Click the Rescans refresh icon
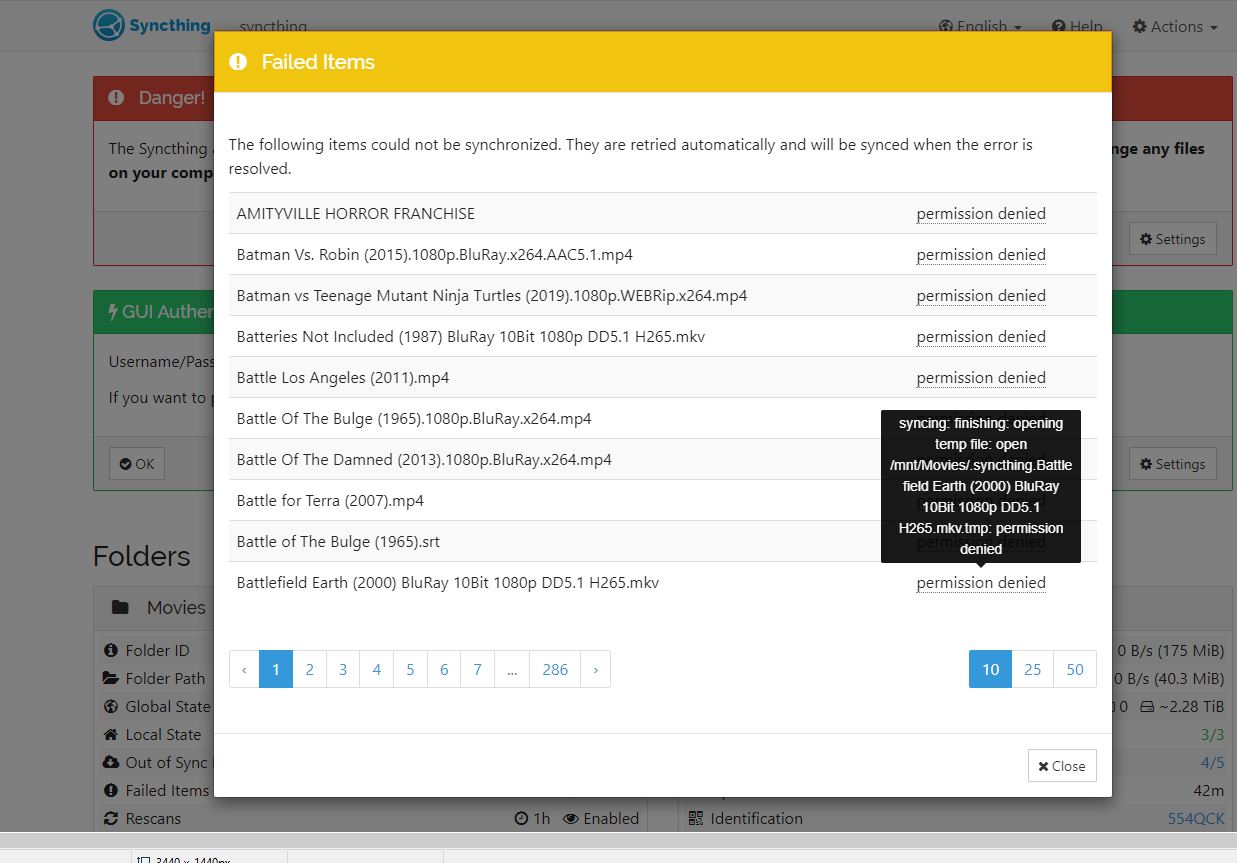This screenshot has width=1237, height=863. click(111, 818)
